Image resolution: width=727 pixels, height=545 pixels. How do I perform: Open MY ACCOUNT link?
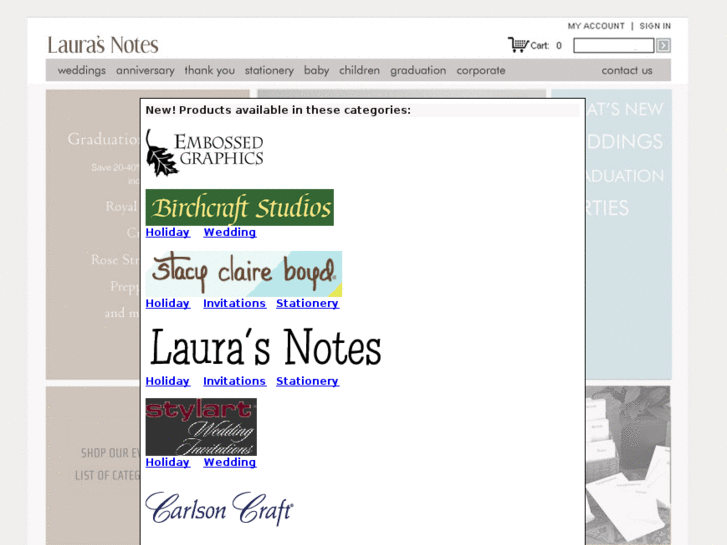(x=596, y=26)
